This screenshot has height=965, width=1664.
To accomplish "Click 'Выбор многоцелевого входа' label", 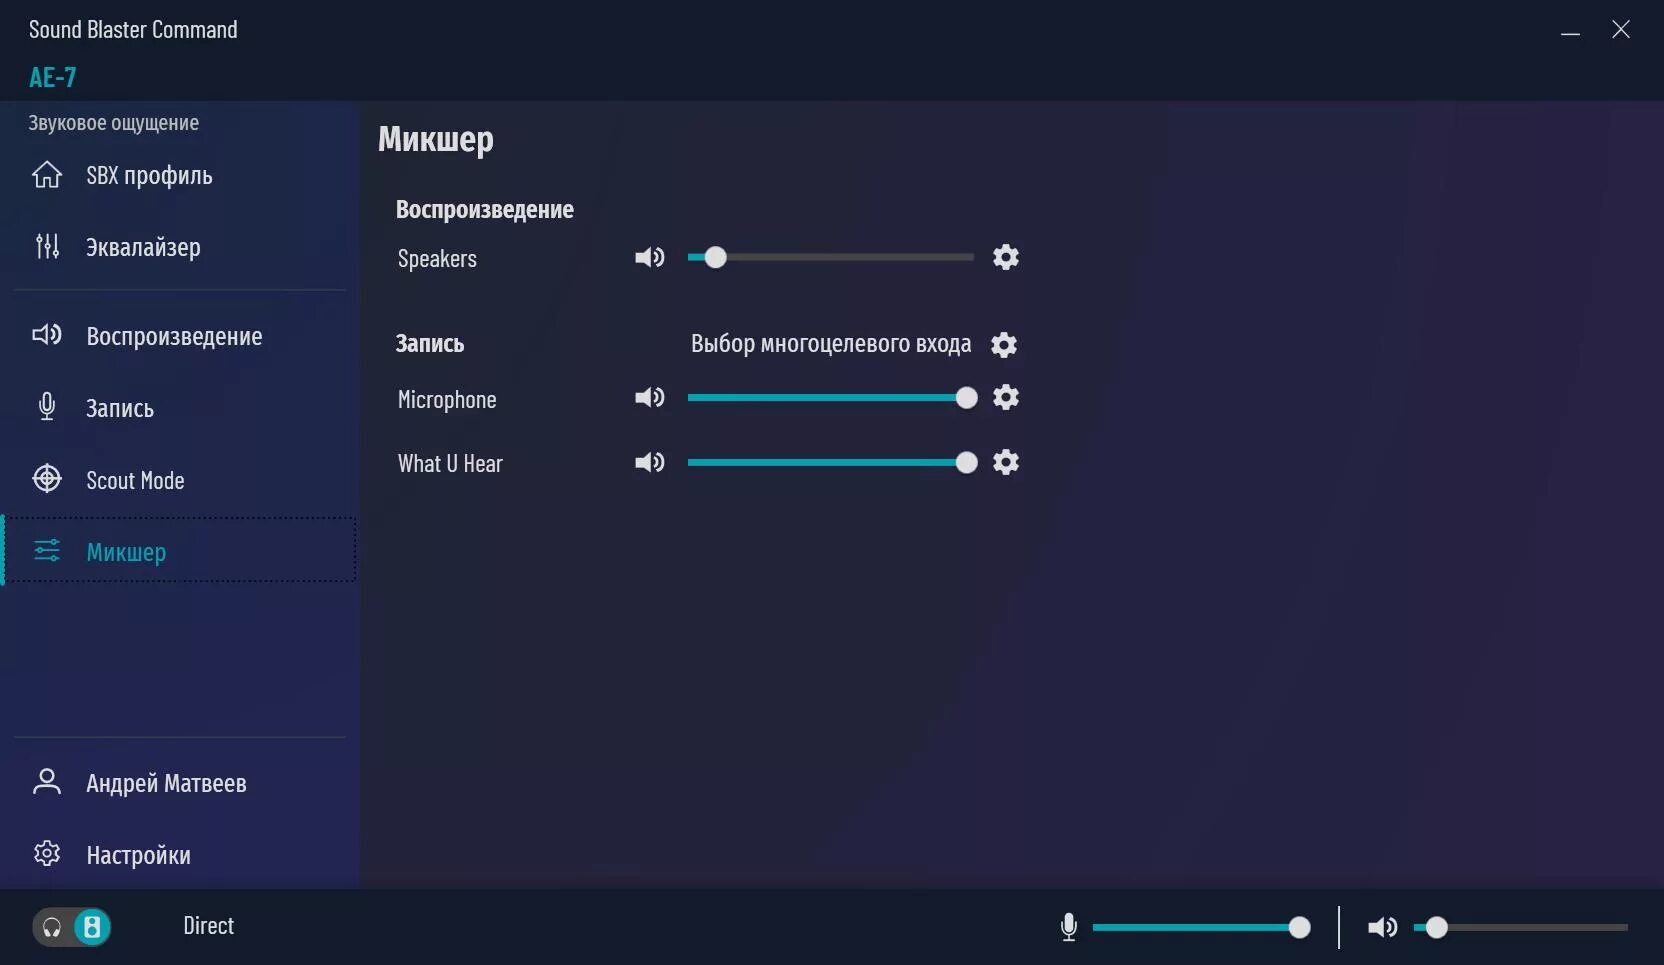I will [x=831, y=344].
